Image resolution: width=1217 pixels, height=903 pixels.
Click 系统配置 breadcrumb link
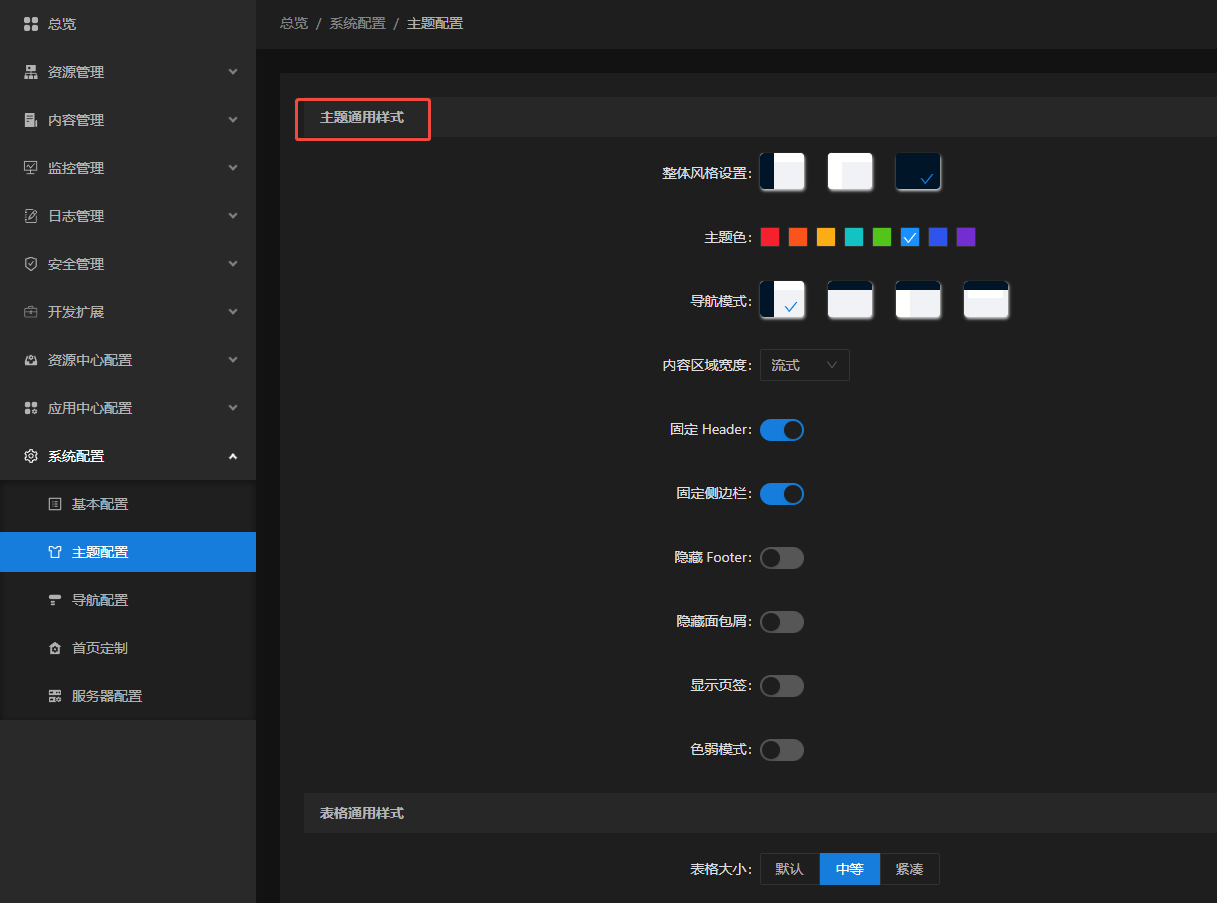pos(358,23)
